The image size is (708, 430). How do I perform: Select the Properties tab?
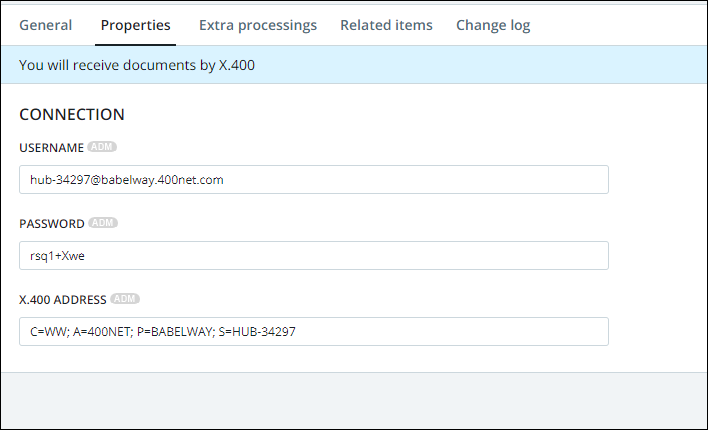click(136, 25)
